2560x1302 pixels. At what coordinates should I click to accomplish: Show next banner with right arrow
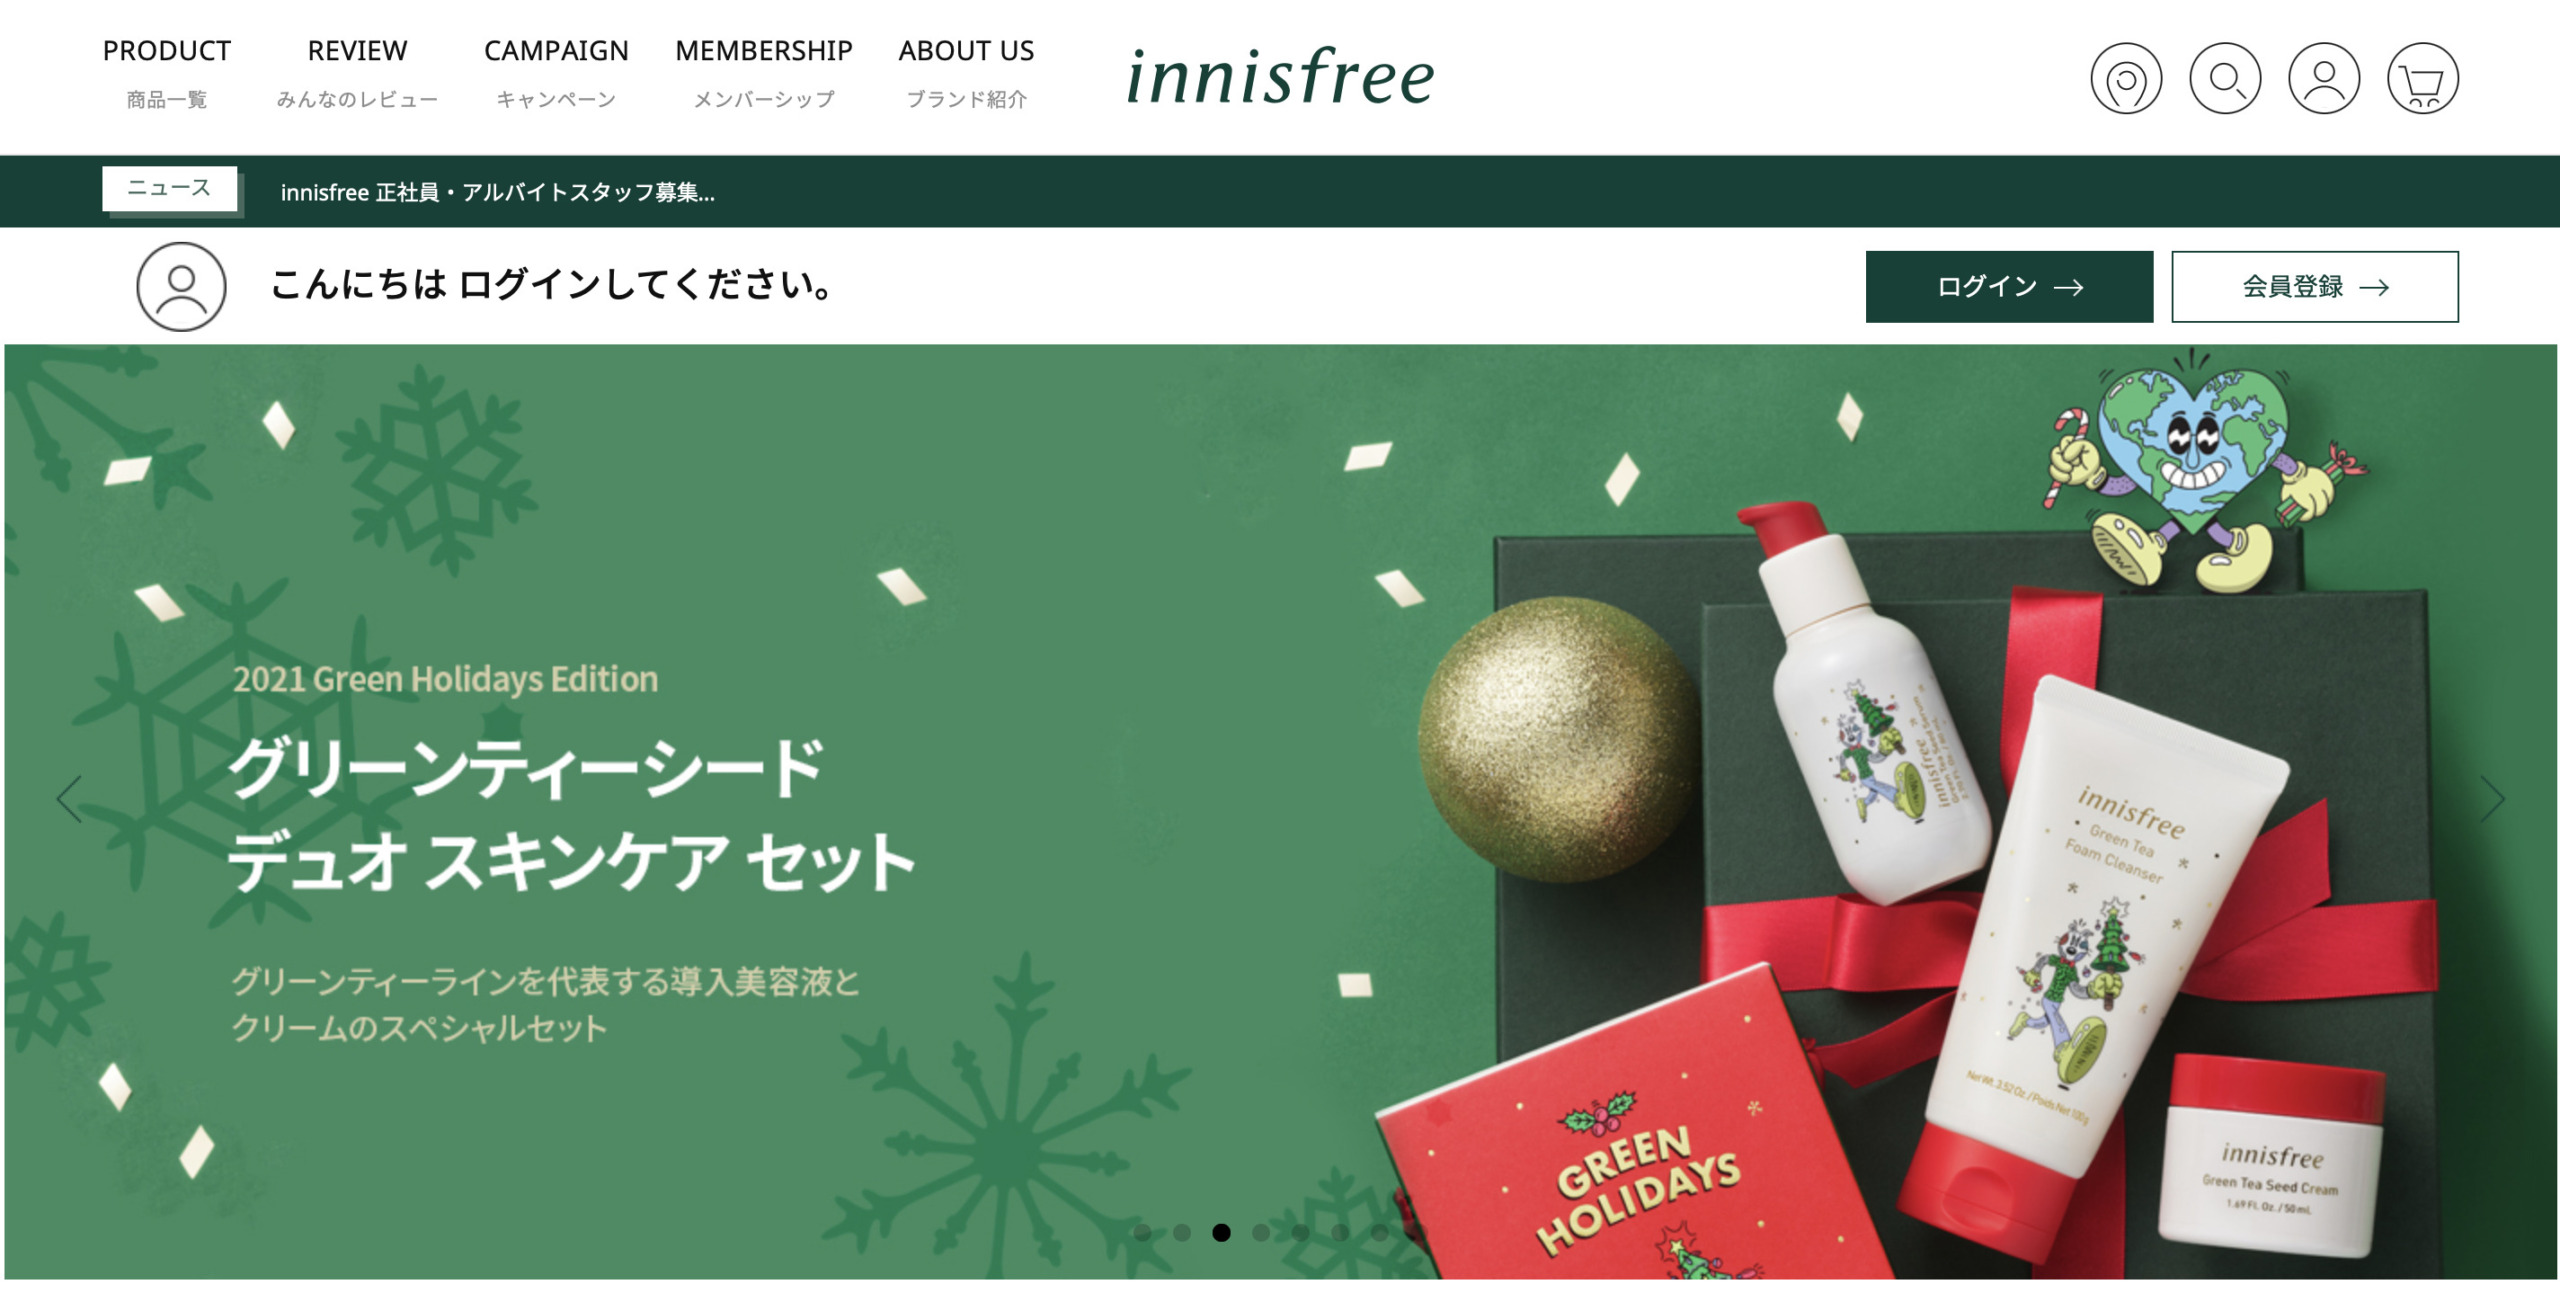pyautogui.click(x=2491, y=799)
